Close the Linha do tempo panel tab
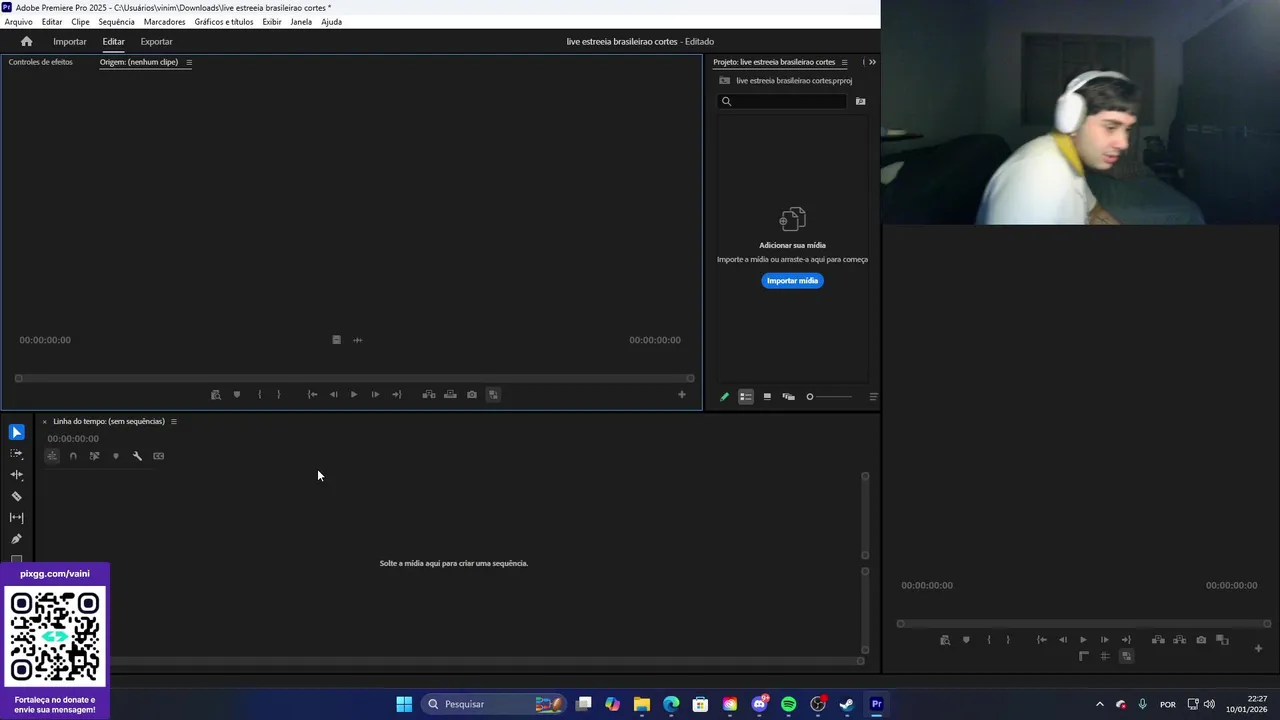 [44, 422]
